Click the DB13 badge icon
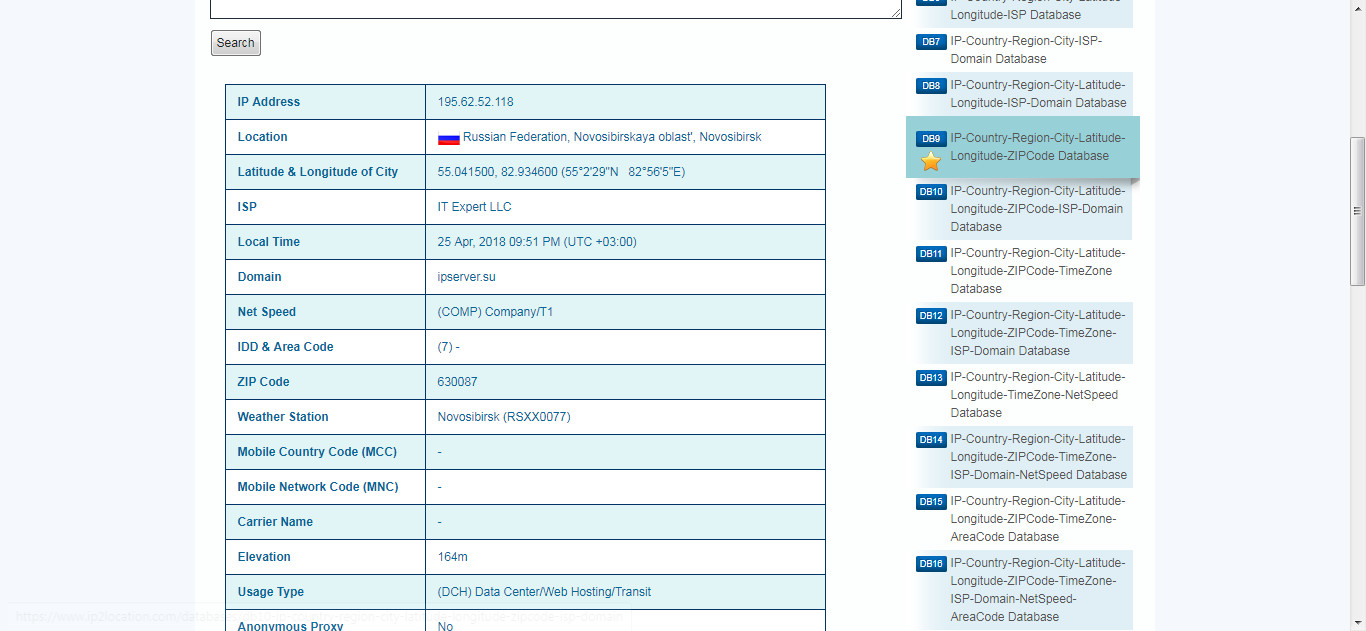1366x631 pixels. 931,378
